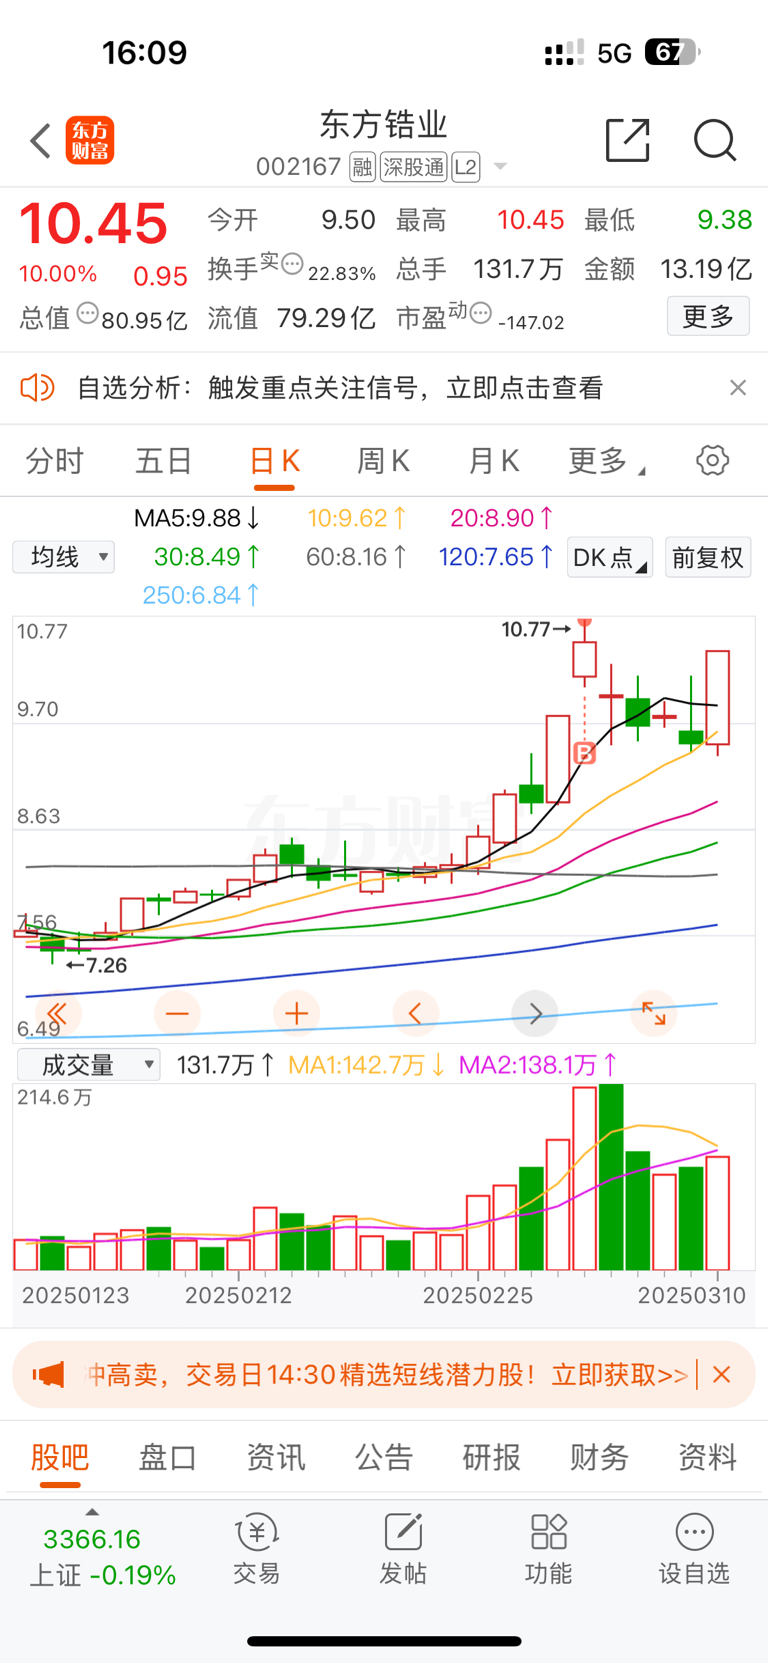Screen dimensions: 768x1663
Task: Switch to the 周K tab
Action: [x=383, y=461]
